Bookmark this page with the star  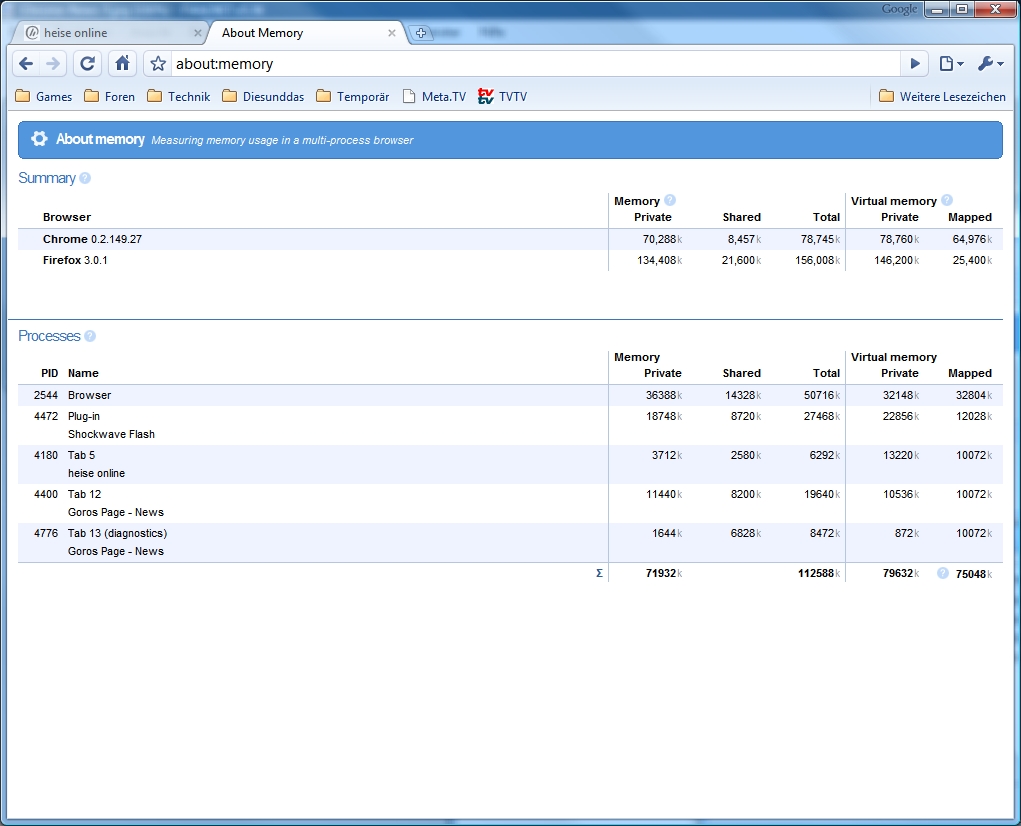tap(158, 64)
